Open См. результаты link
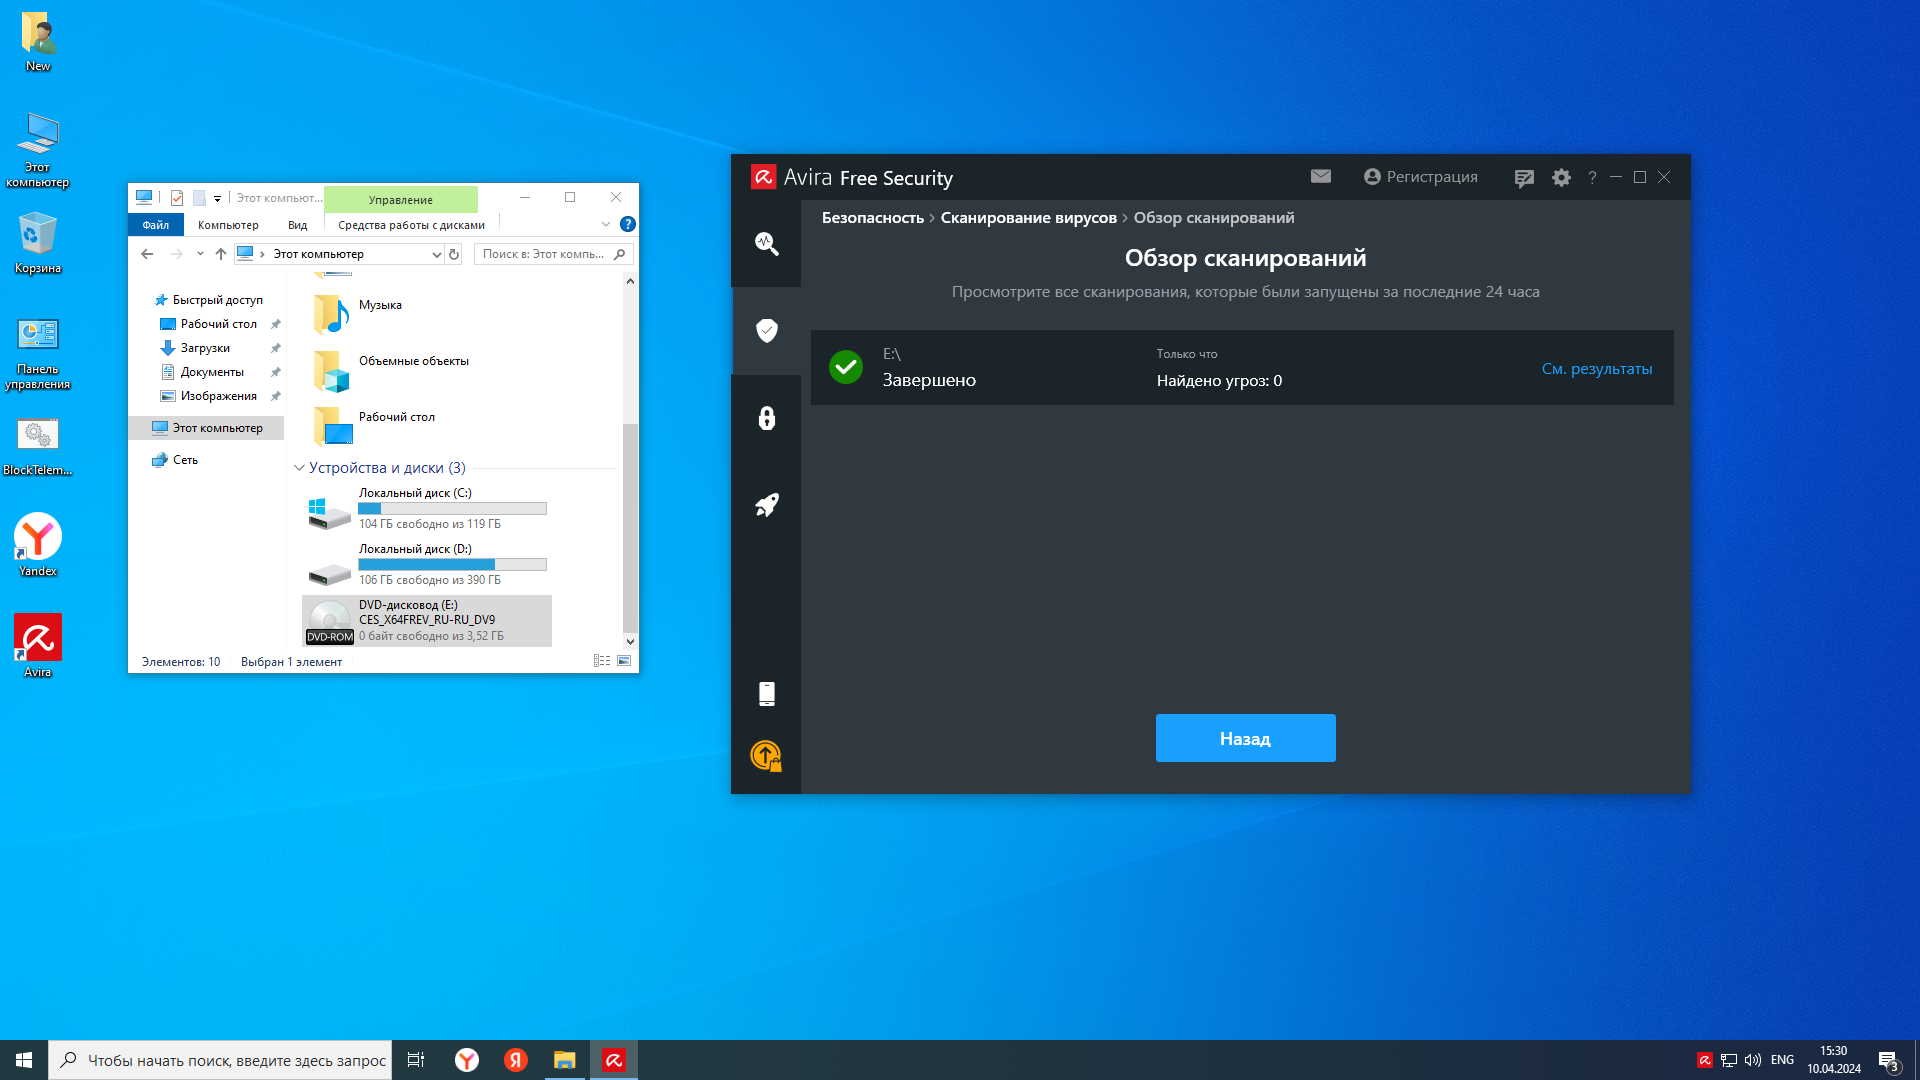 1596,369
